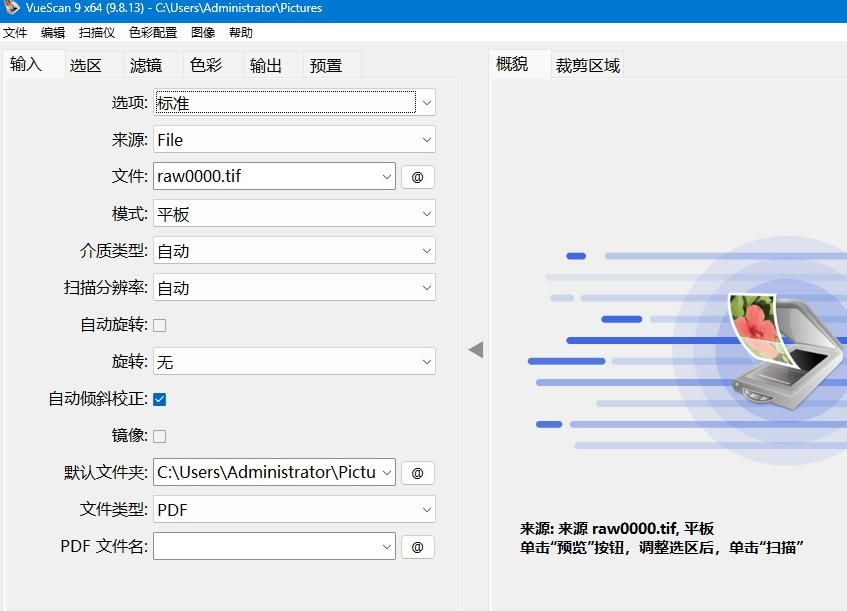
Task: Open the 文件 menu
Action: [x=15, y=32]
